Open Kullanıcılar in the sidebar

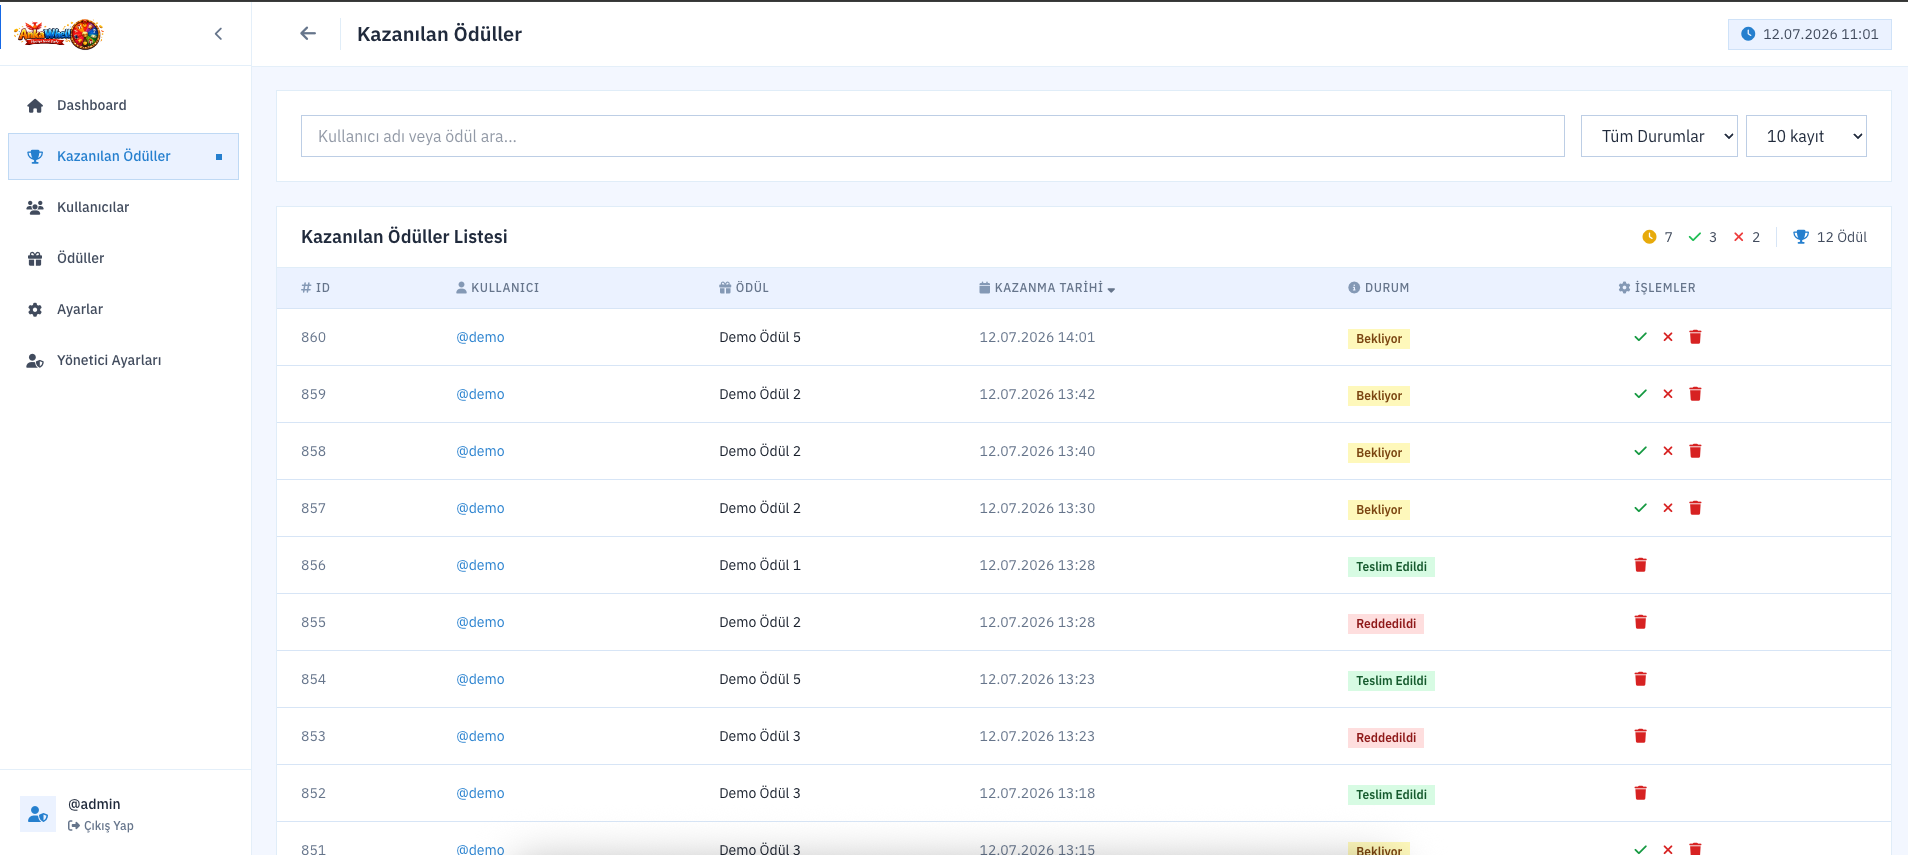(x=123, y=207)
